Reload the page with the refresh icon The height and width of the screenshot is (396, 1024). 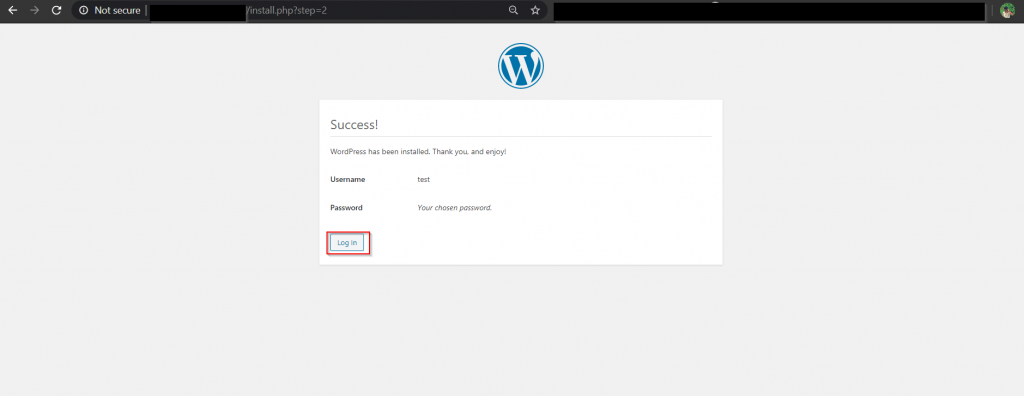pos(57,10)
